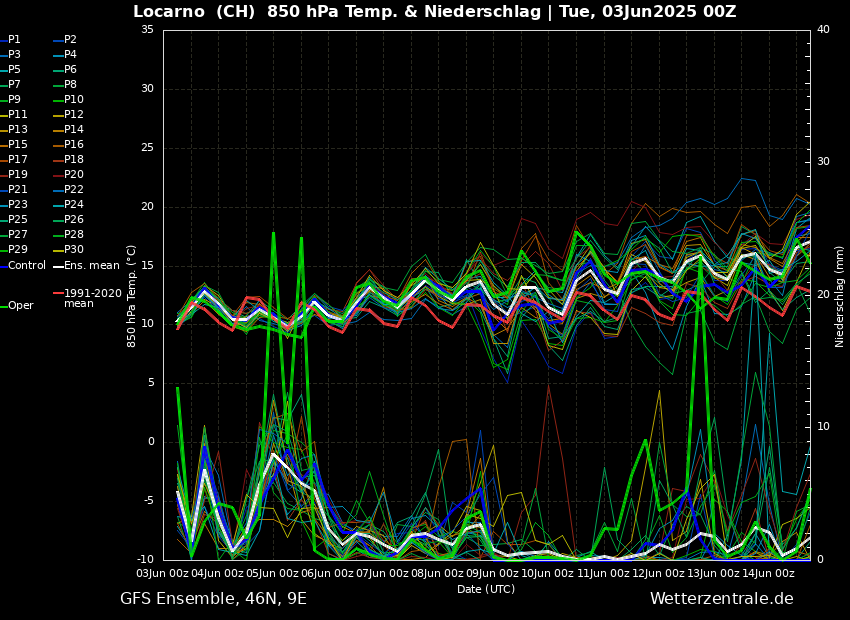Click the 25 value on temperature axis
The height and width of the screenshot is (620, 850).
click(x=147, y=148)
